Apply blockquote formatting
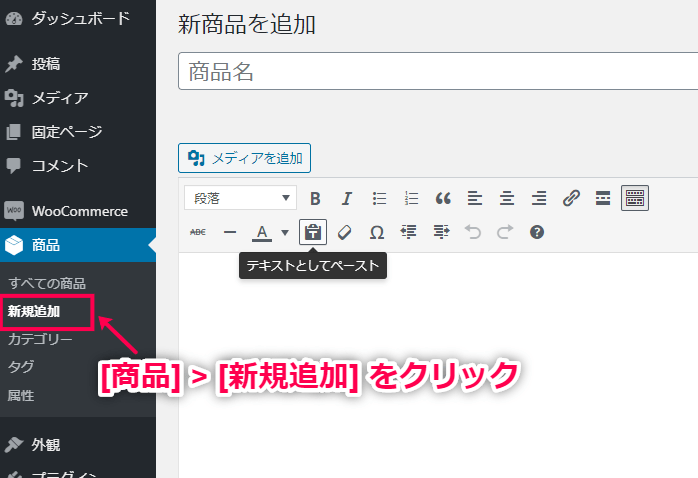698x478 pixels. pos(443,198)
